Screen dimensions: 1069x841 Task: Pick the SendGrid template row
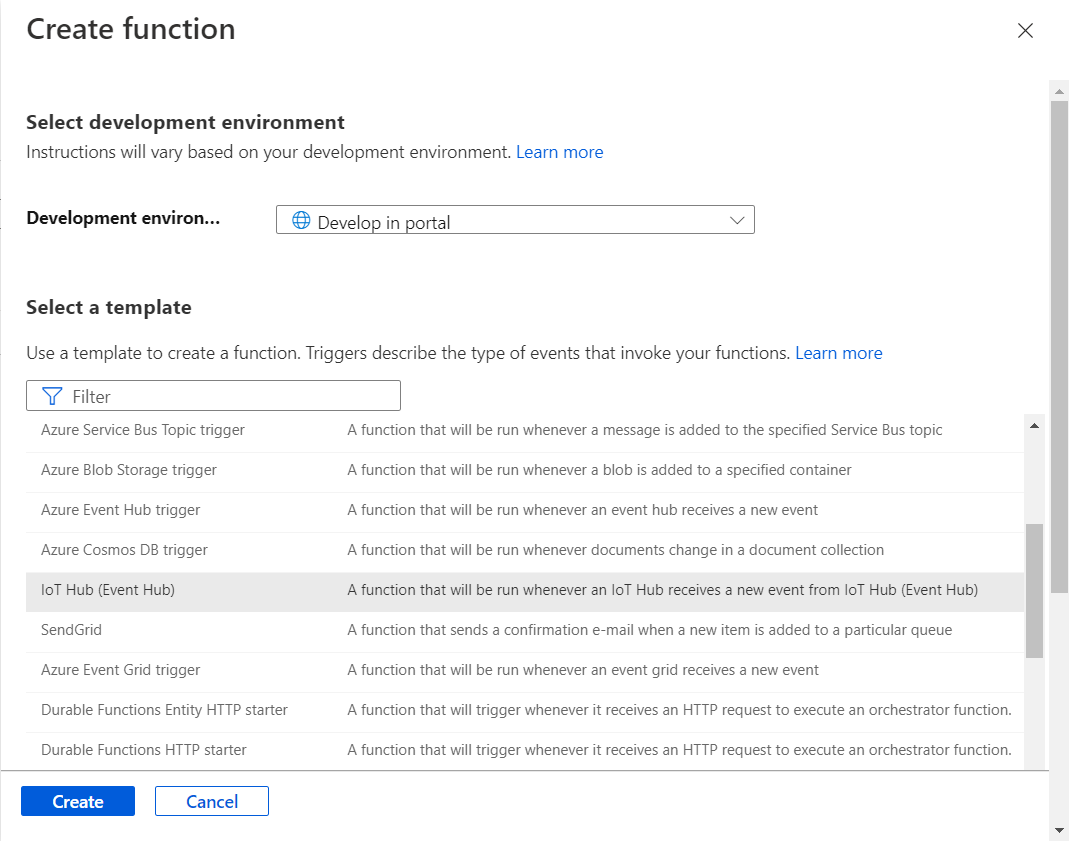(x=525, y=630)
